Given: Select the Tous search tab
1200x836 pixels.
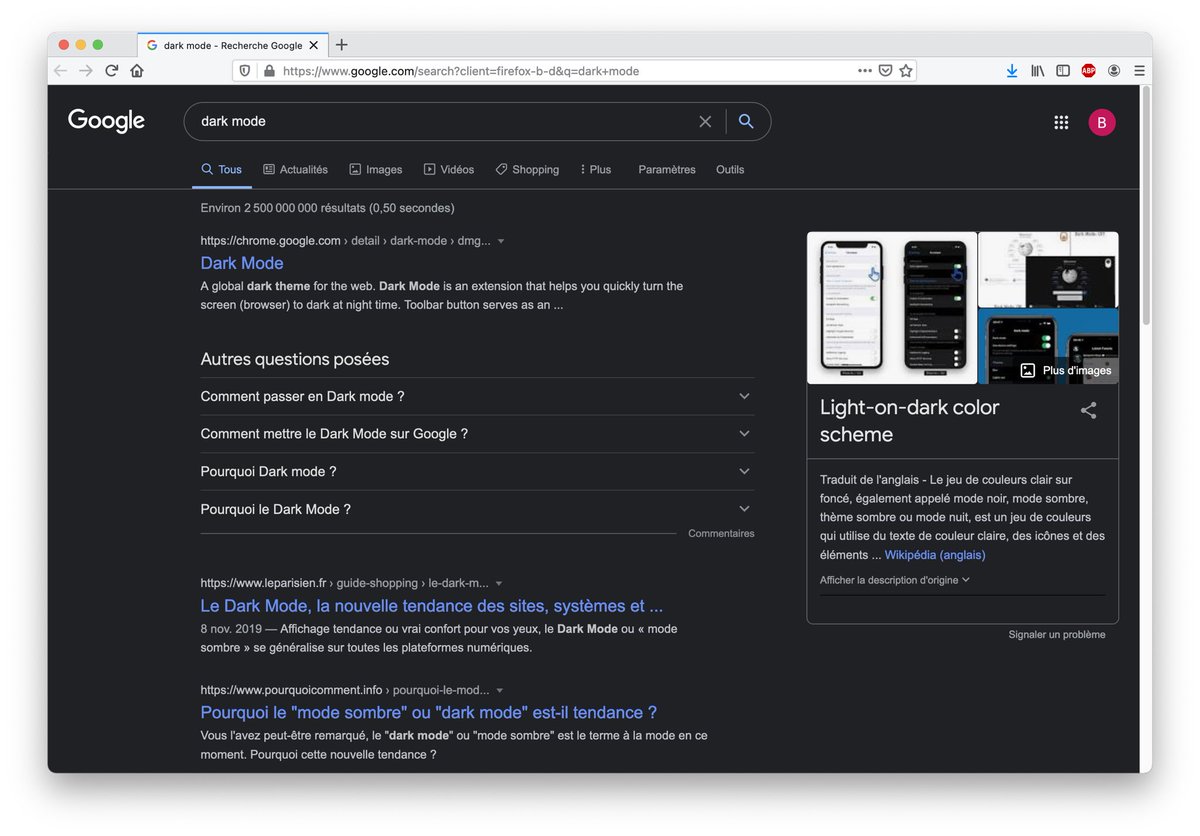Looking at the screenshot, I should [221, 169].
